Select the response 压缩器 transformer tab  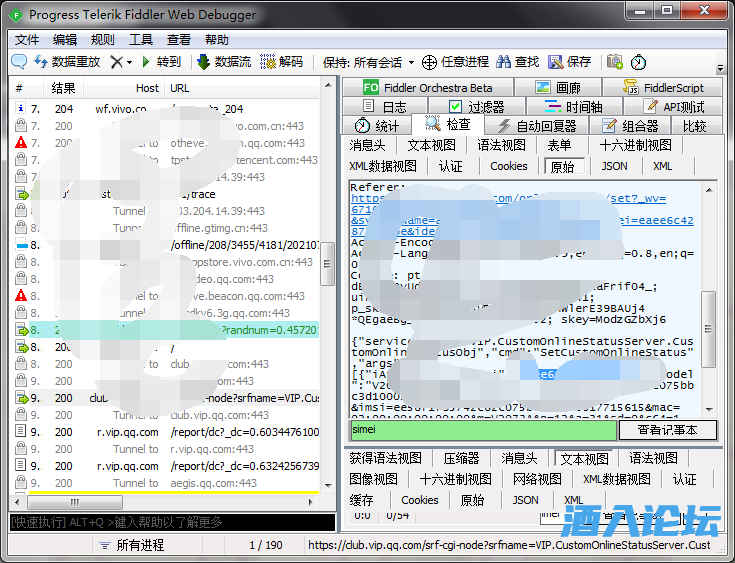(x=461, y=458)
